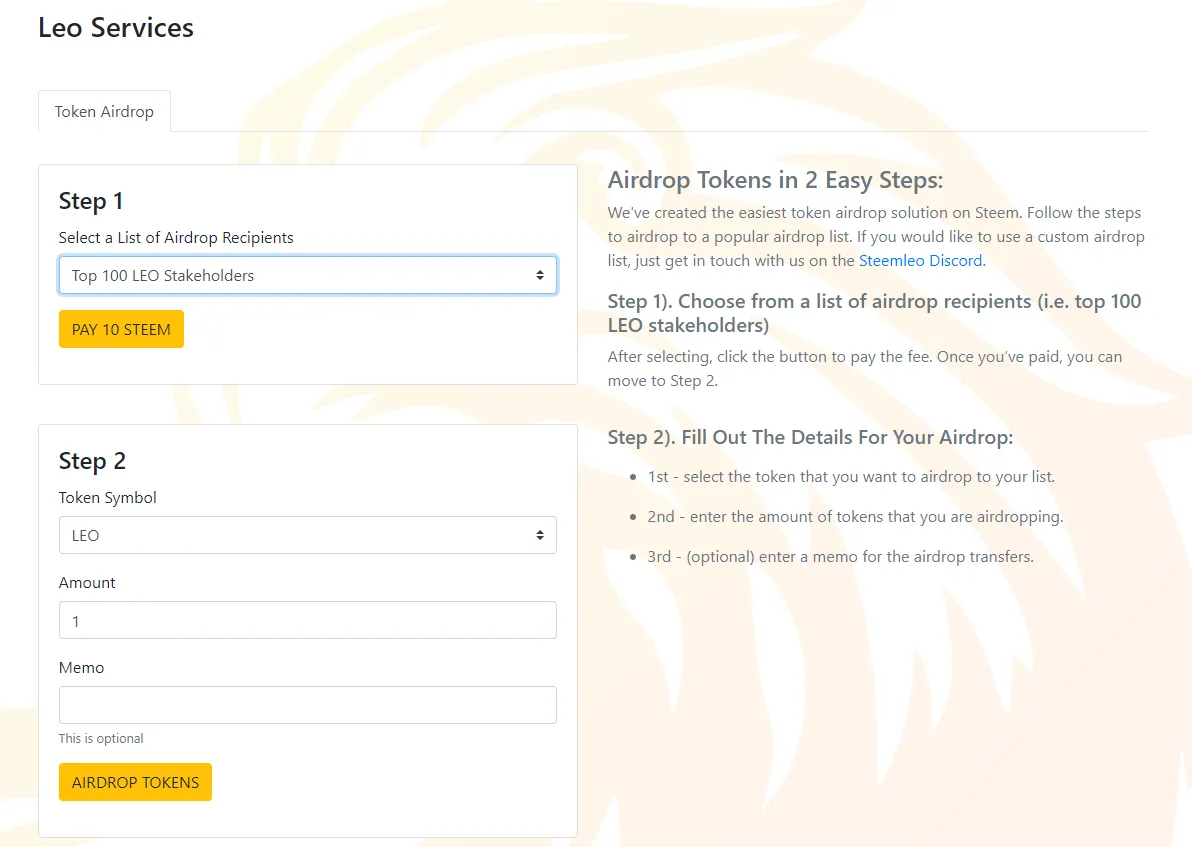This screenshot has width=1192, height=847.
Task: Open the airdrop recipients list dropdown
Action: [308, 275]
